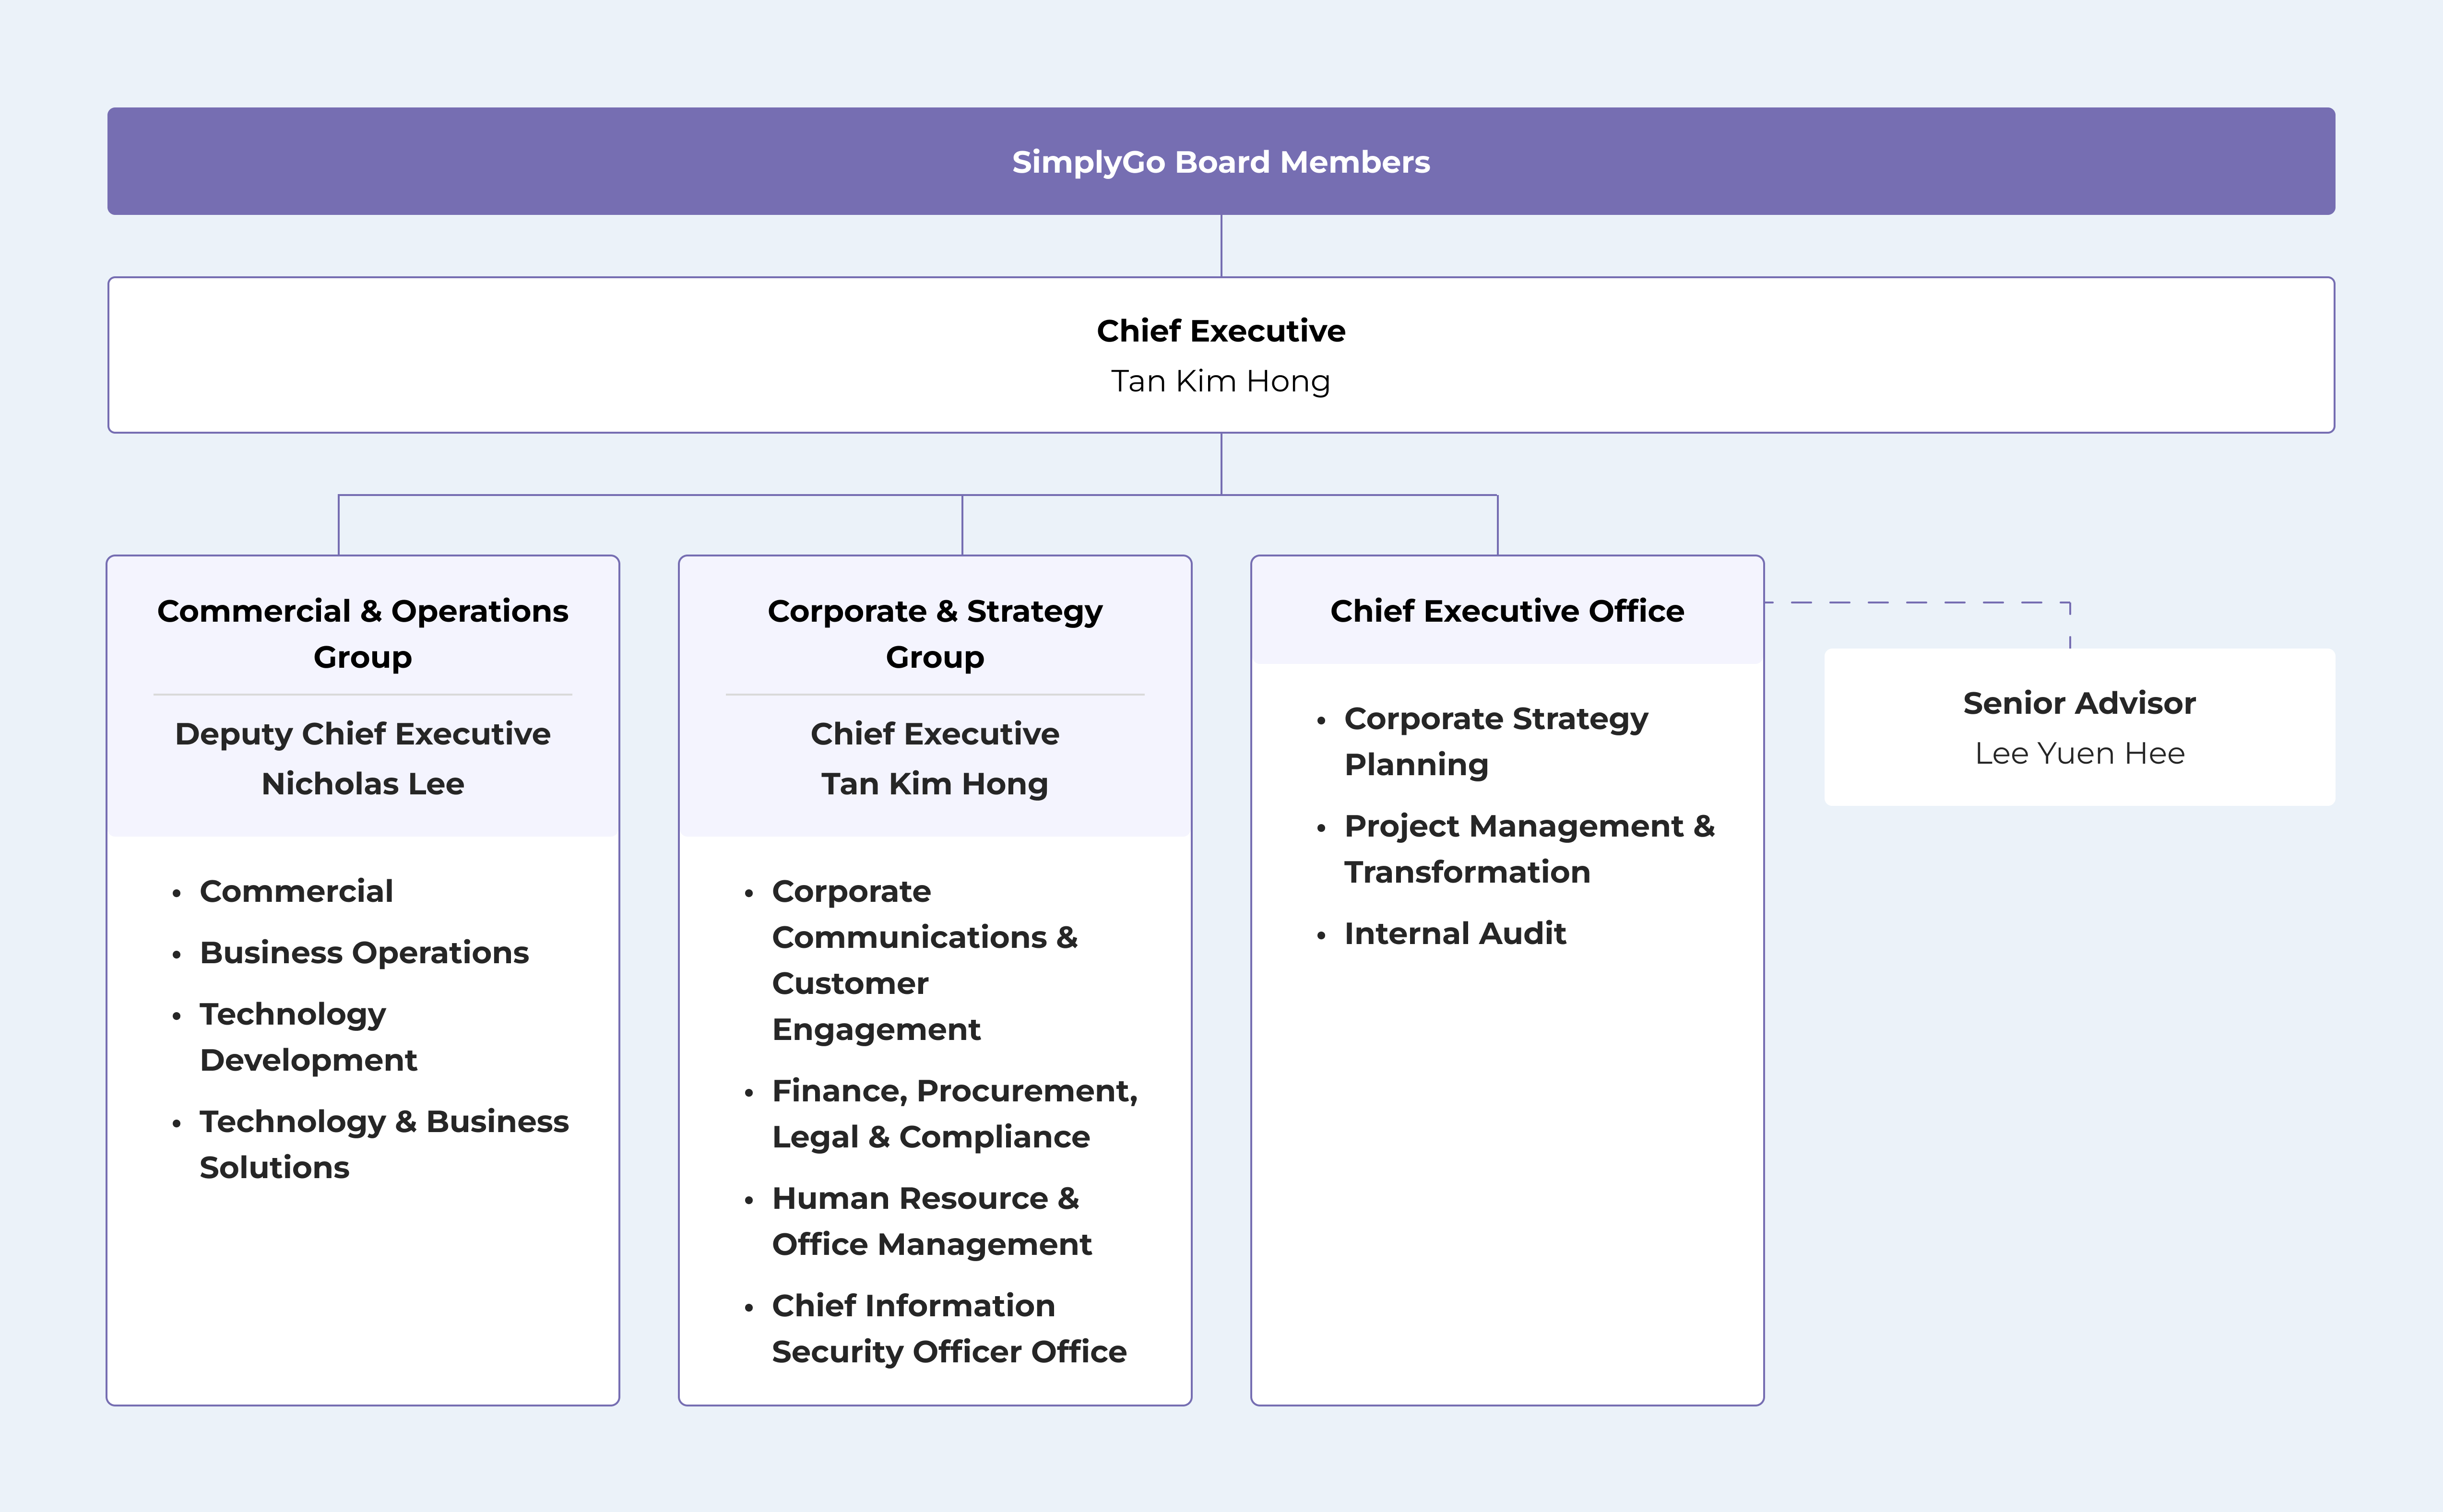The height and width of the screenshot is (1512, 2443).
Task: Click Tan Kim Hong under the top Chief Executive title
Action: (x=1221, y=382)
